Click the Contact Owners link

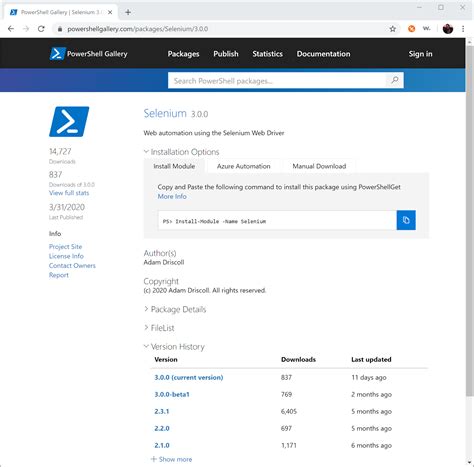coord(72,266)
